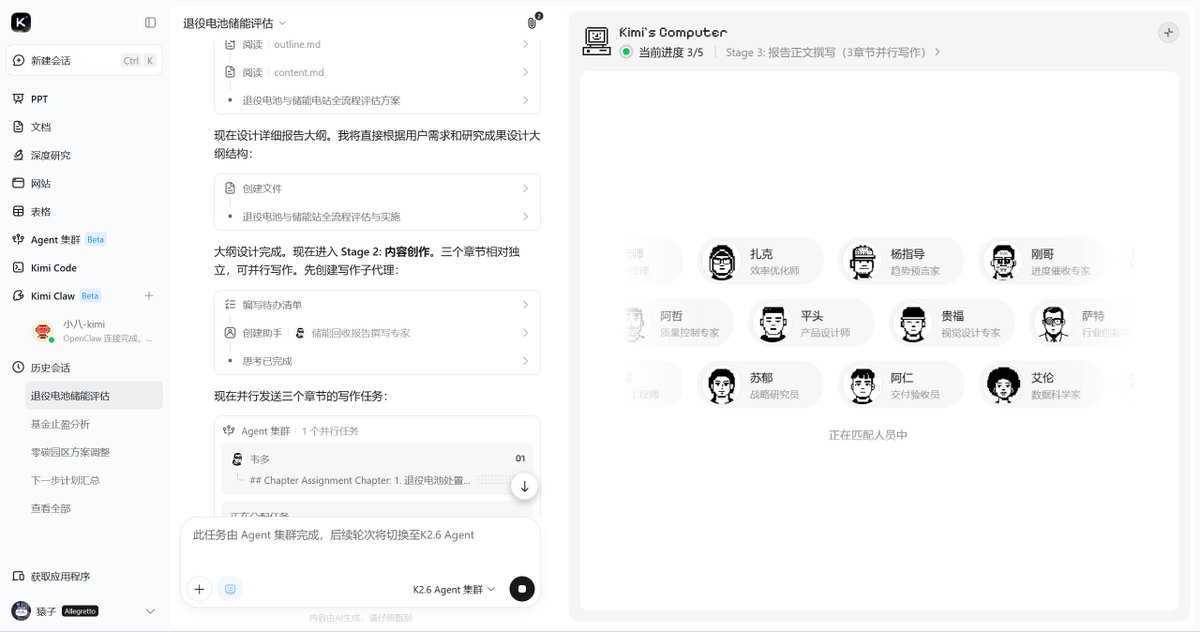Collapse the sidebar with panel icon

(150, 22)
